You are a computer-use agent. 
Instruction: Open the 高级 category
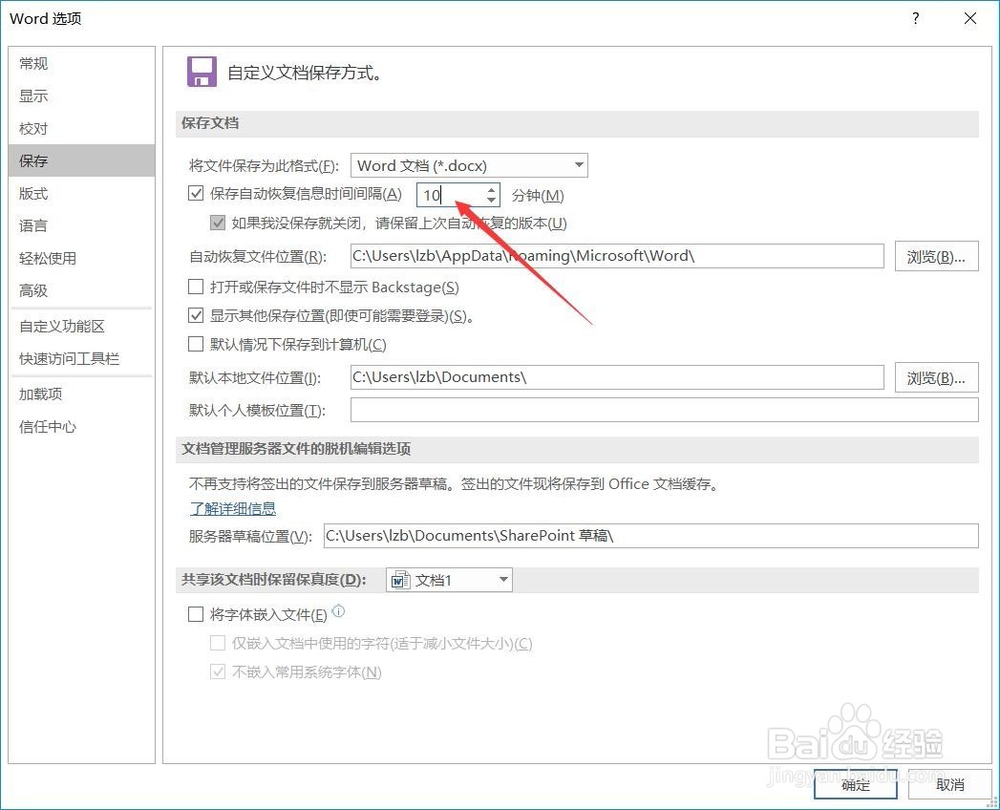point(82,291)
